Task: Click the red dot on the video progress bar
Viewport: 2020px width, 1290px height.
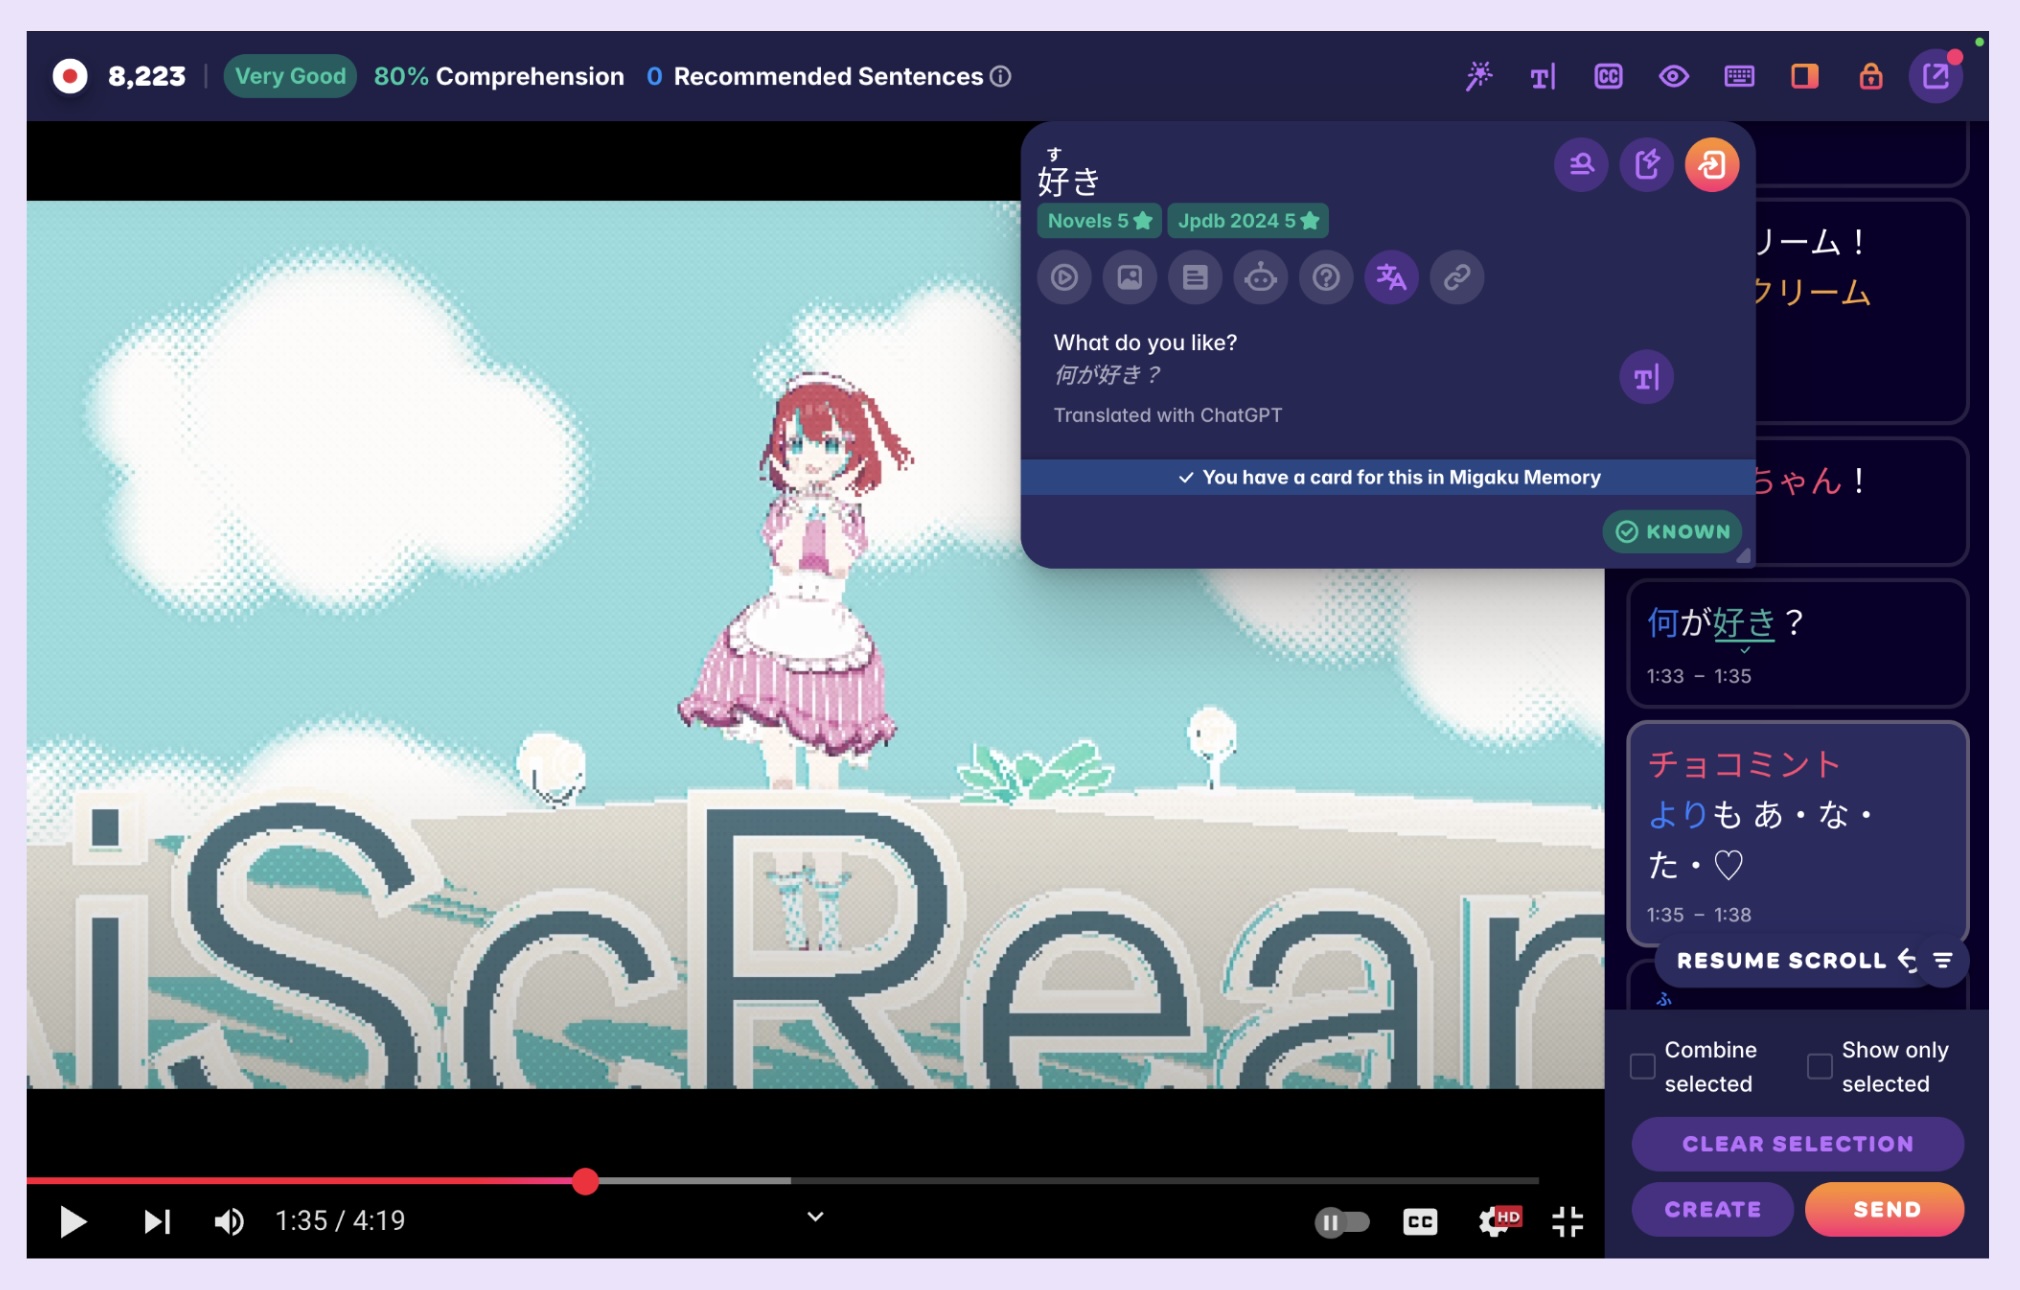Action: click(x=587, y=1182)
